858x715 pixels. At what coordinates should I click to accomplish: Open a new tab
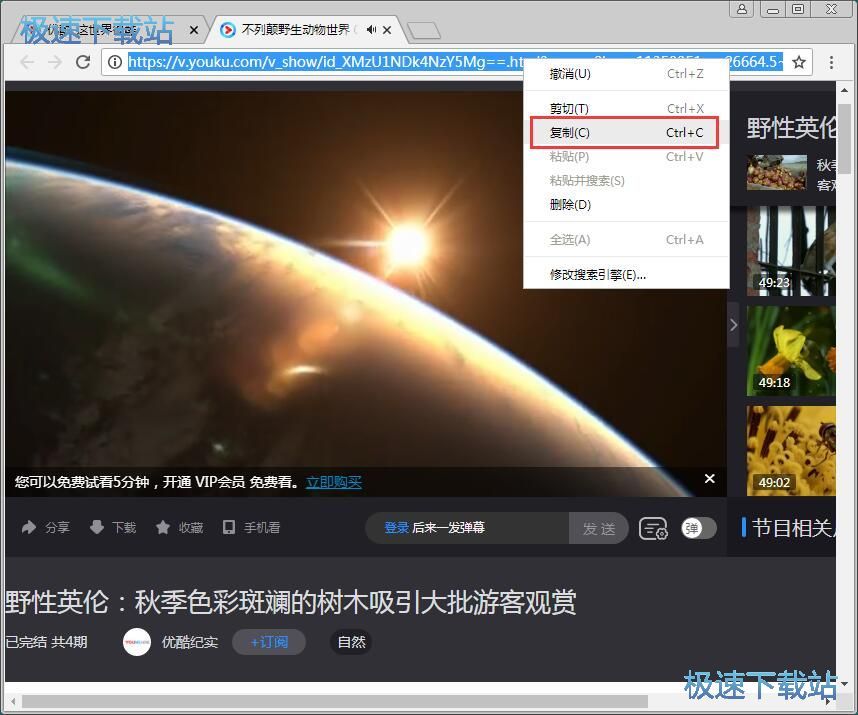pos(424,31)
